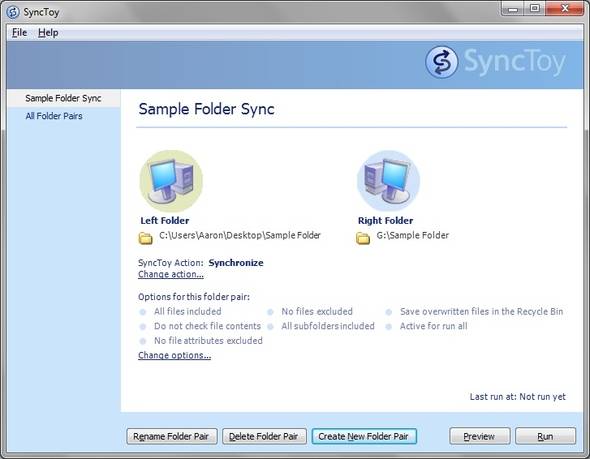Open the Help menu
Viewport: 590px width, 459px height.
pyautogui.click(x=48, y=33)
